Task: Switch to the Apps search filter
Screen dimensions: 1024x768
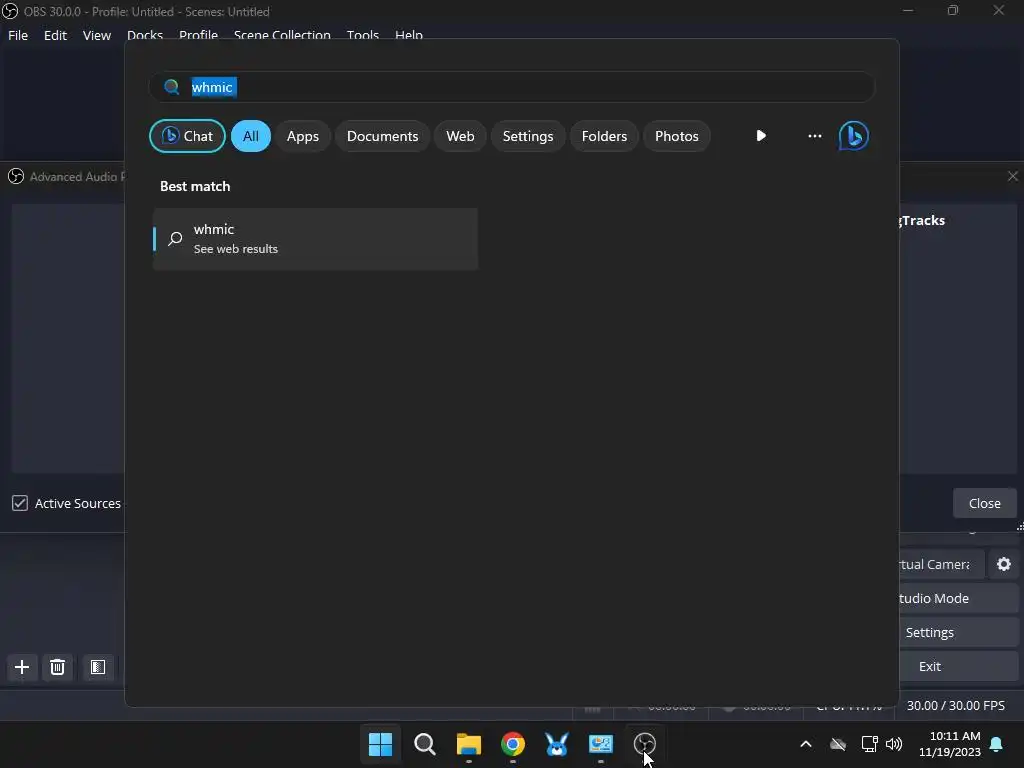Action: click(302, 136)
